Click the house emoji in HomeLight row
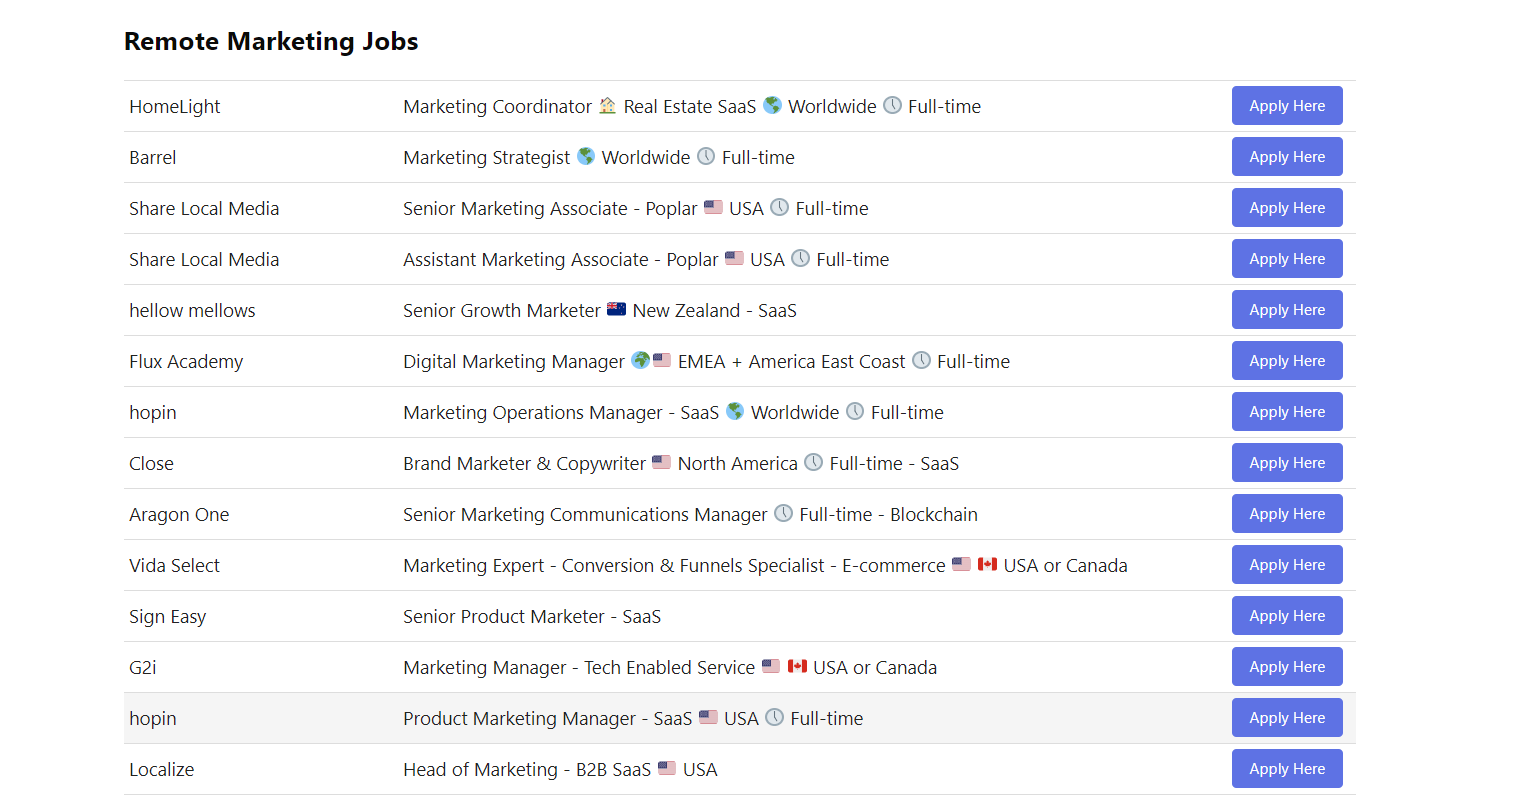 point(607,105)
